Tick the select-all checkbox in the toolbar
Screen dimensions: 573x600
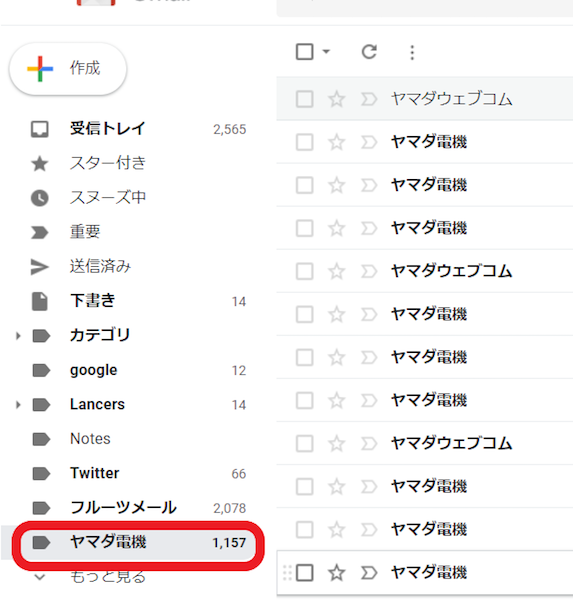(x=305, y=52)
